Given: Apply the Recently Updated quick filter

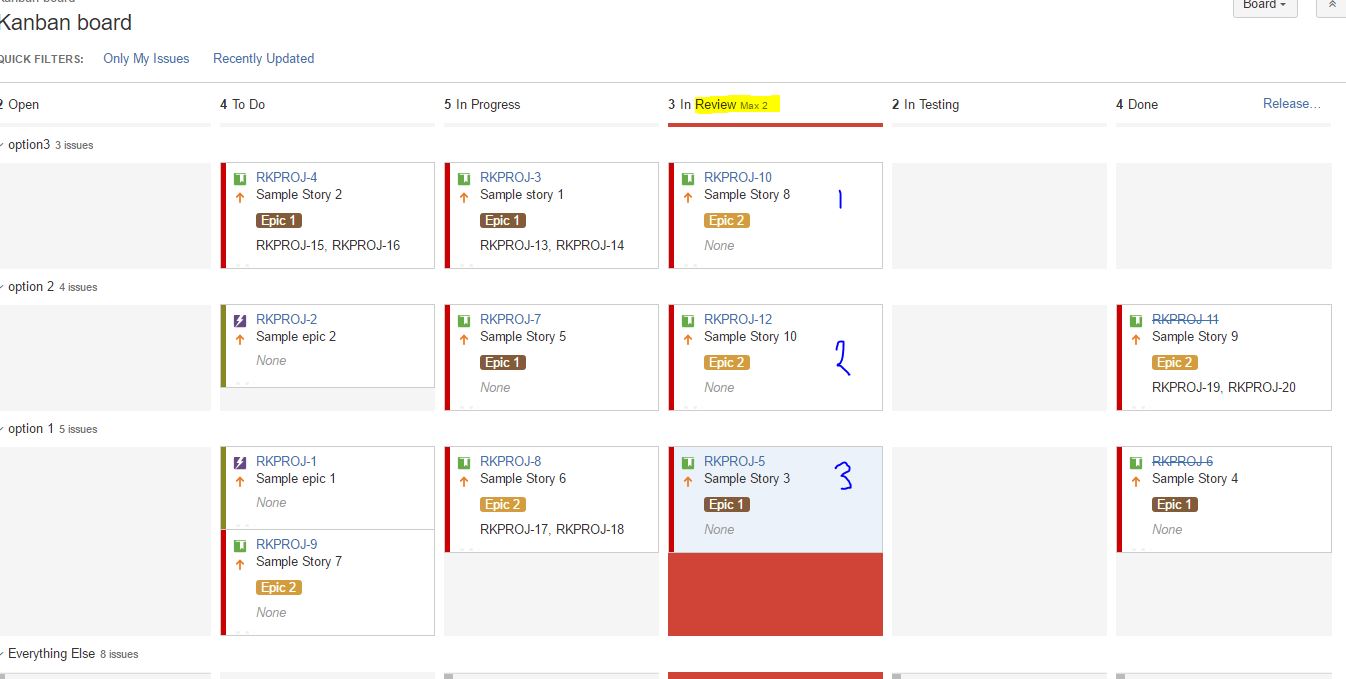Looking at the screenshot, I should [264, 58].
